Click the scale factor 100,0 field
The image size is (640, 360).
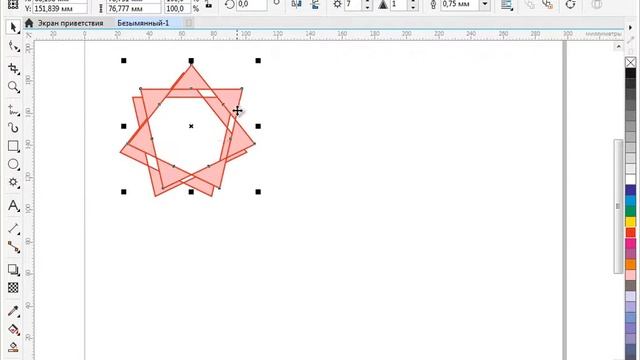pos(178,9)
